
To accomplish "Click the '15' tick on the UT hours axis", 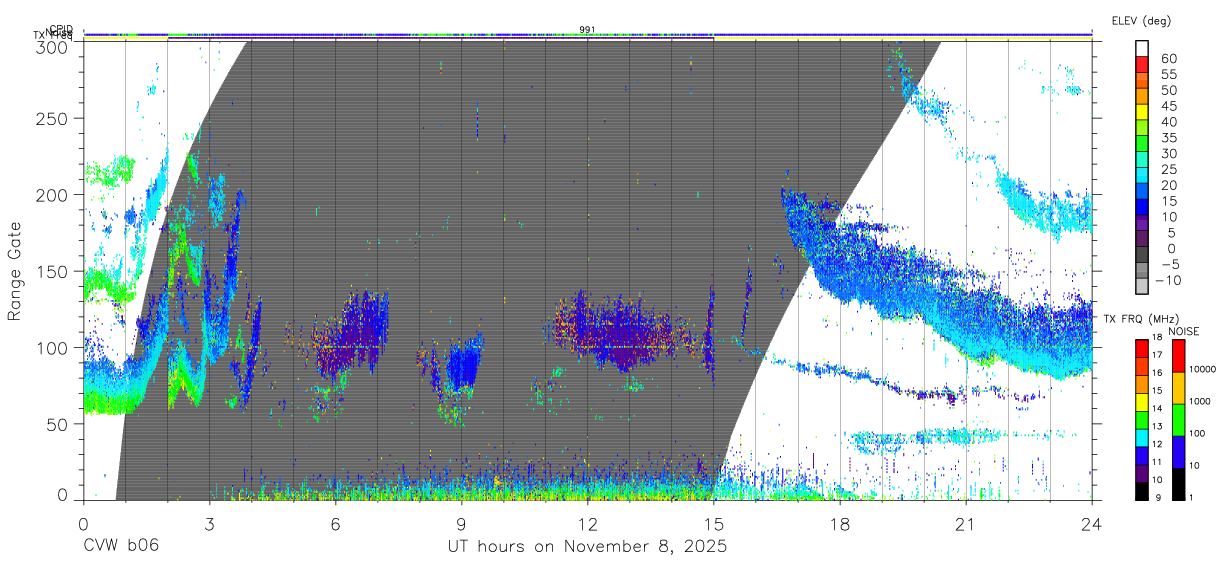I will click(x=714, y=524).
